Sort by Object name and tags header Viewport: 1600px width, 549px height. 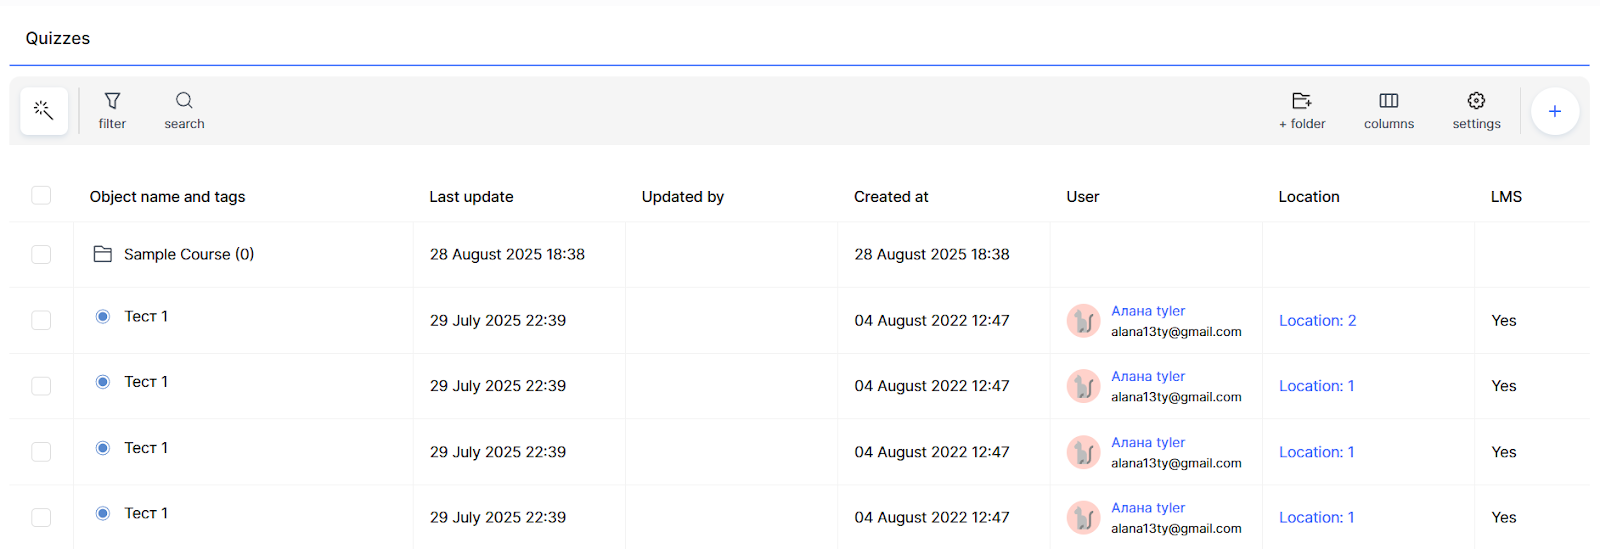[x=167, y=197]
